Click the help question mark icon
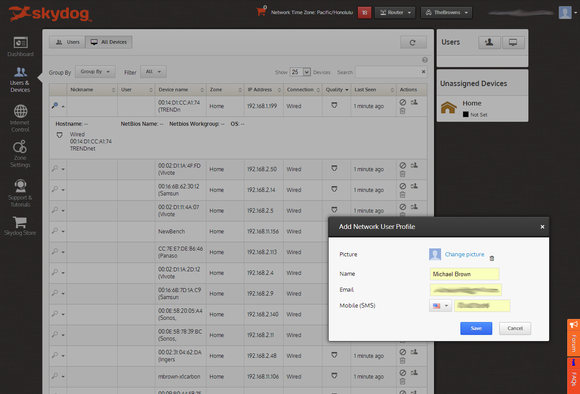The height and width of the screenshot is (394, 580). pyautogui.click(x=425, y=60)
